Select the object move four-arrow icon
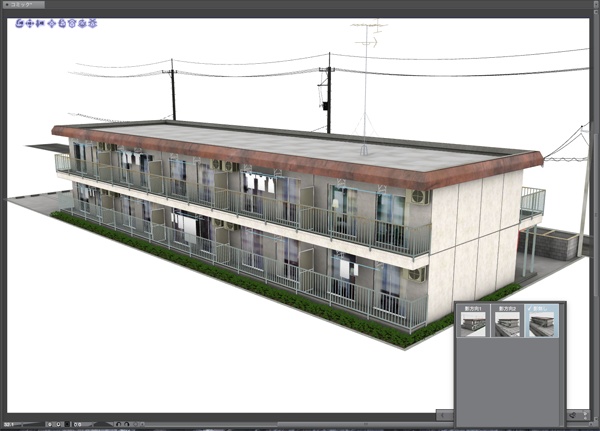The width and height of the screenshot is (600, 431). coord(51,24)
